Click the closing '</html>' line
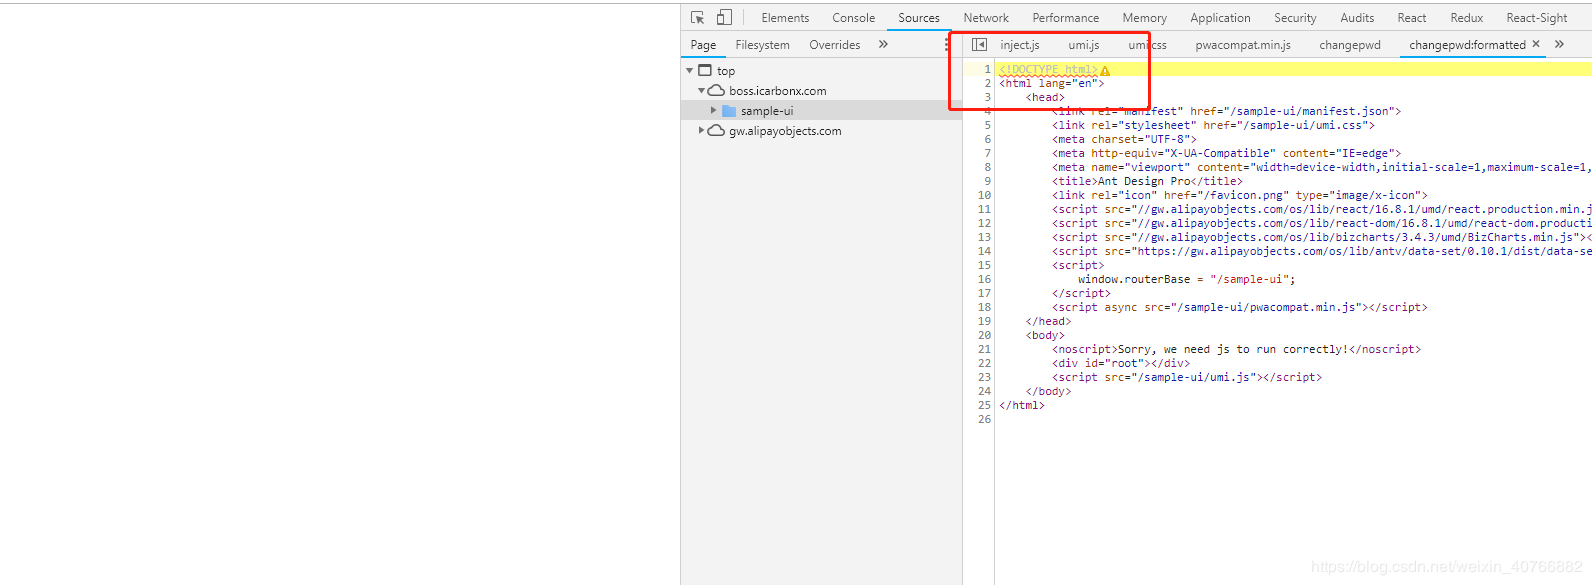Viewport: 1592px width, 585px height. (1022, 406)
